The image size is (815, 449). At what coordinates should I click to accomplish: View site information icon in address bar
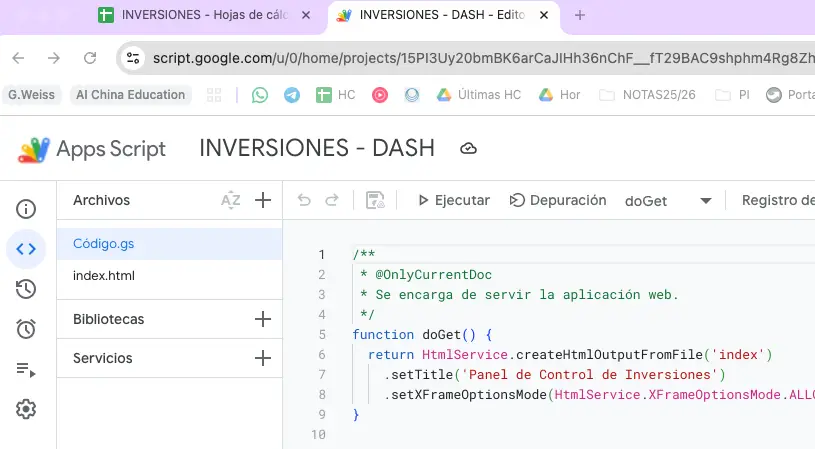[x=133, y=58]
